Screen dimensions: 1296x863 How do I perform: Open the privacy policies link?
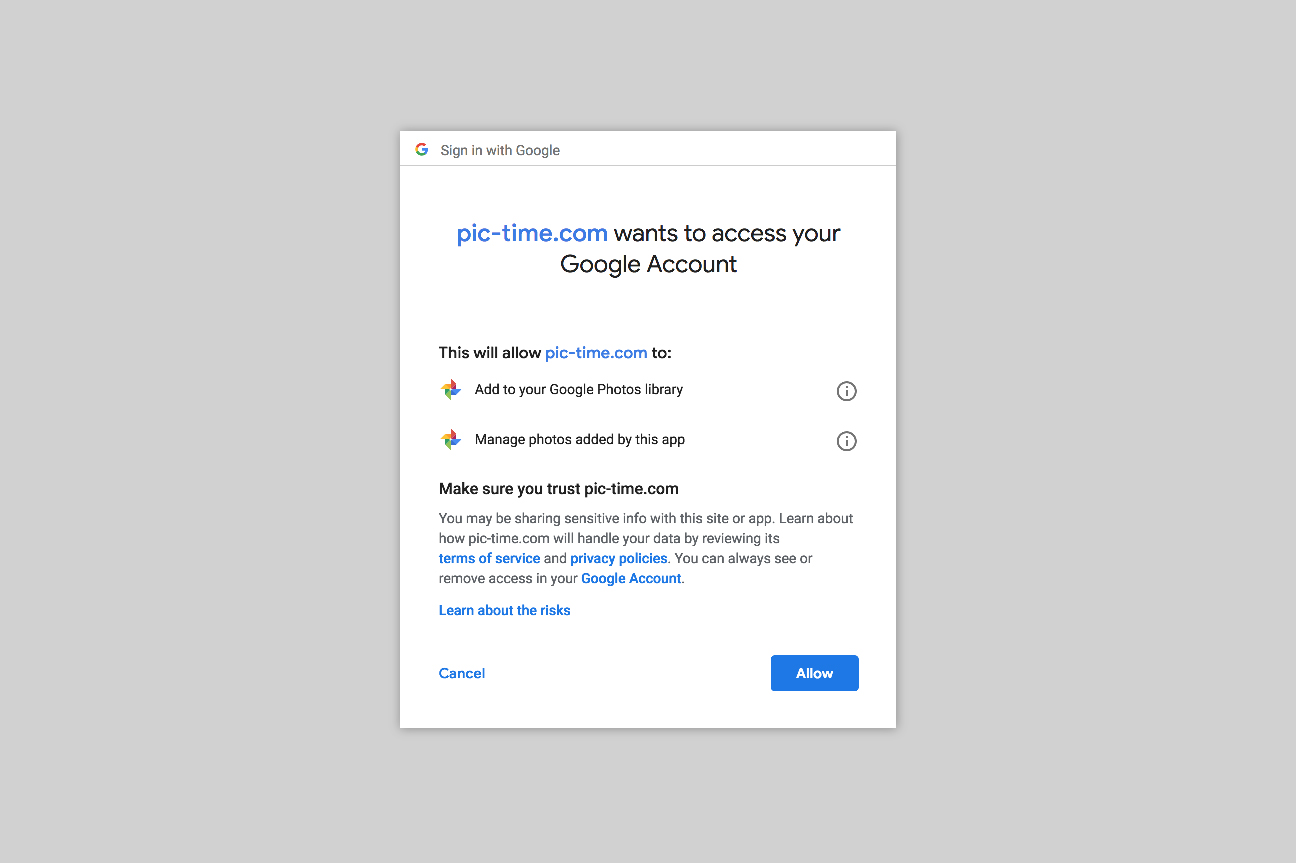point(618,558)
